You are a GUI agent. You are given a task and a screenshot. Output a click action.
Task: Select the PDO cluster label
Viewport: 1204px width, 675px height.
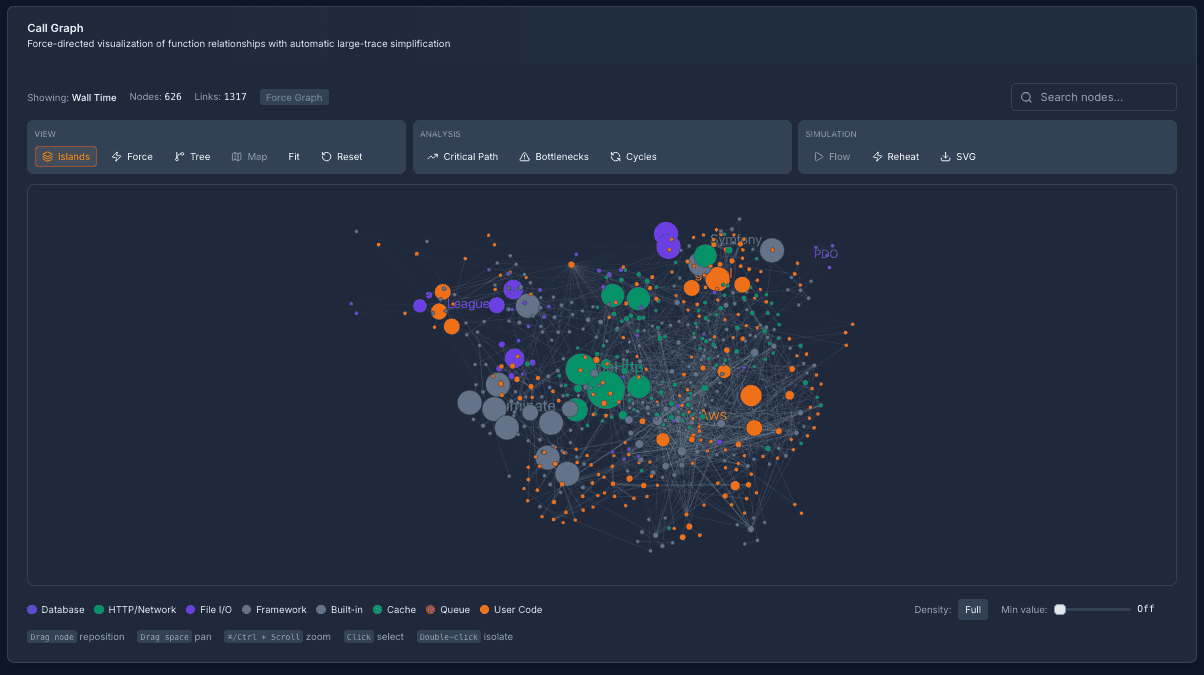[826, 254]
